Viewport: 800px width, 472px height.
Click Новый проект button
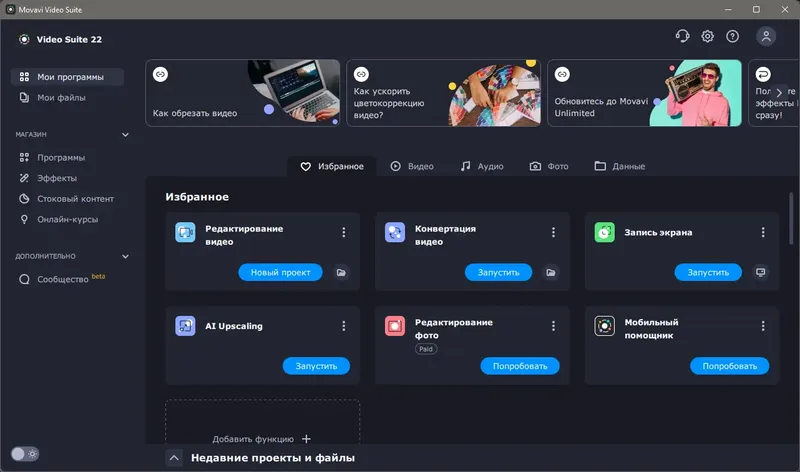[x=281, y=272]
